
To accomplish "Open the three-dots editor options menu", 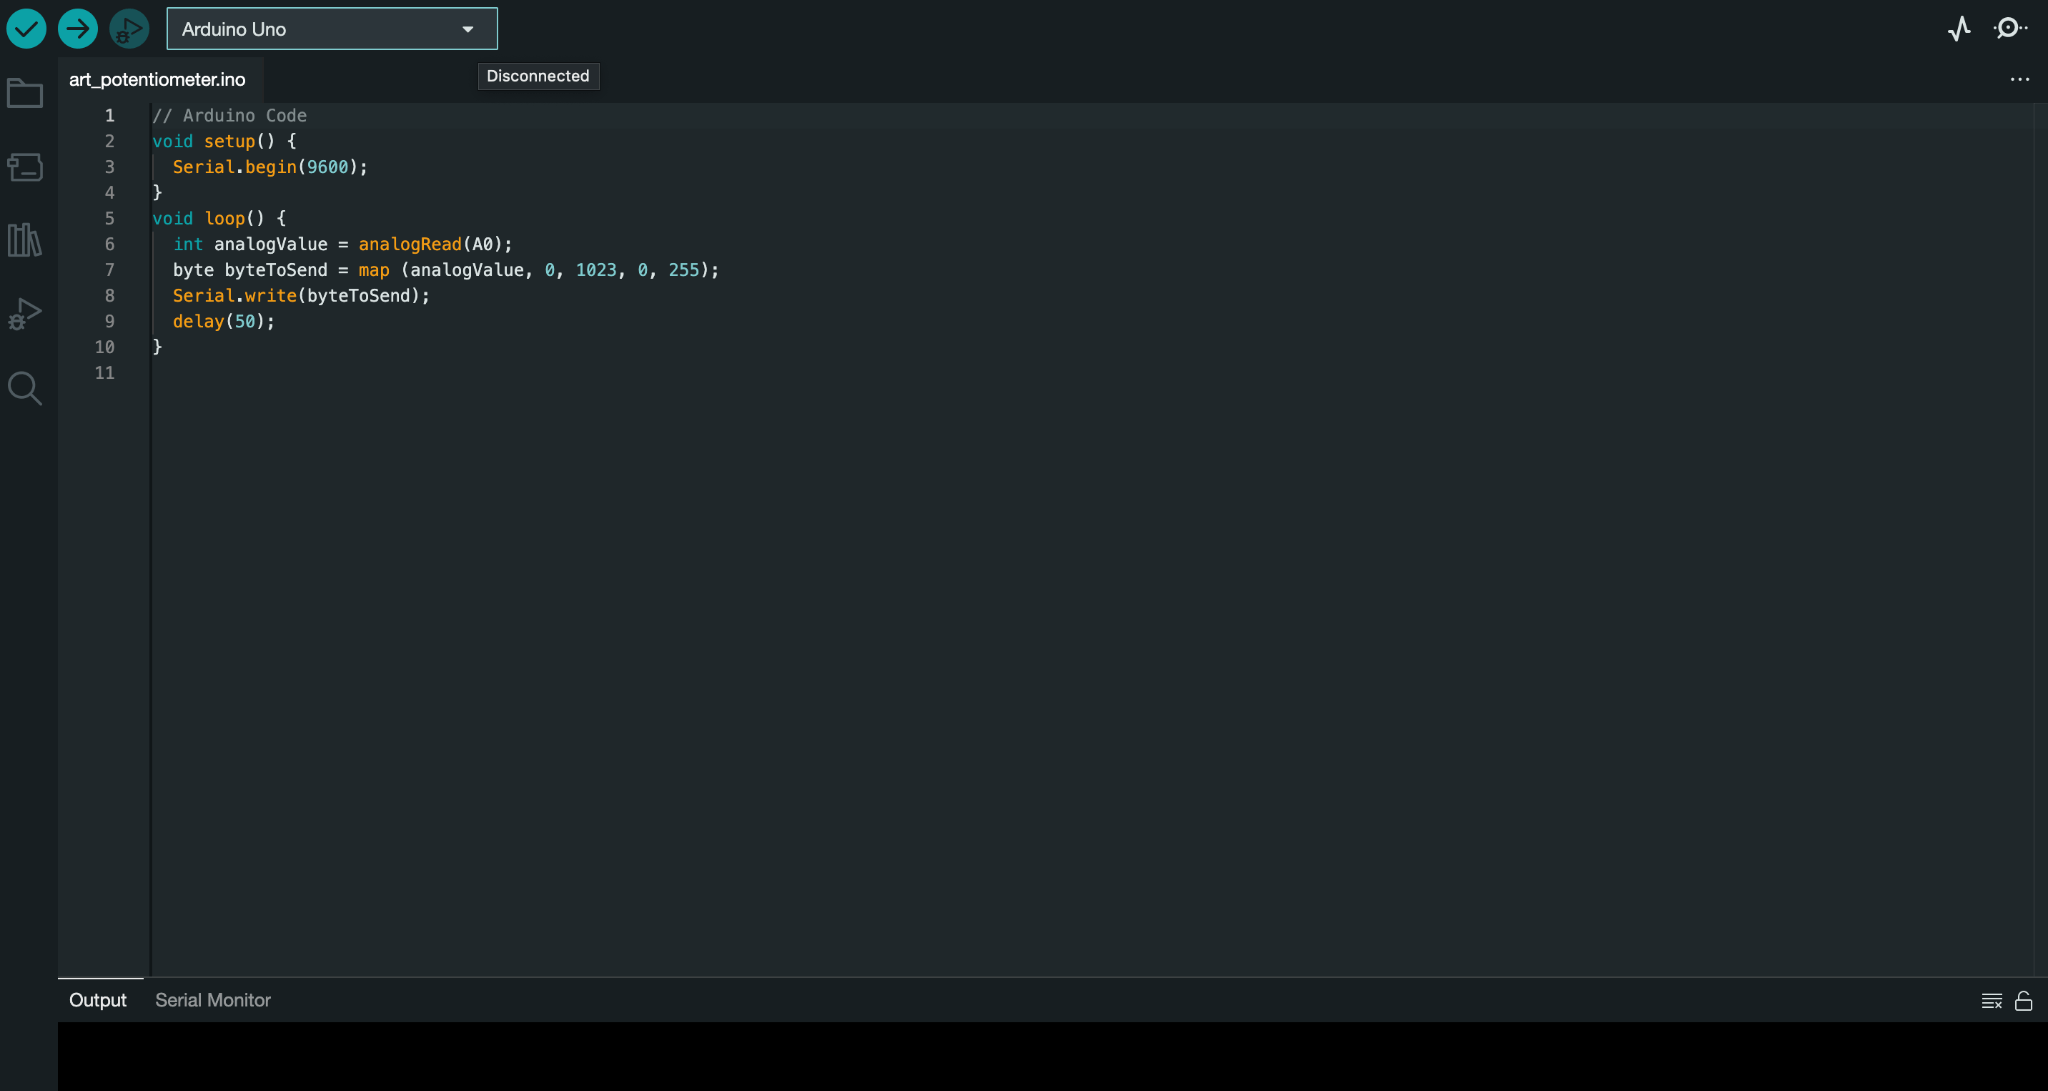I will point(2020,79).
